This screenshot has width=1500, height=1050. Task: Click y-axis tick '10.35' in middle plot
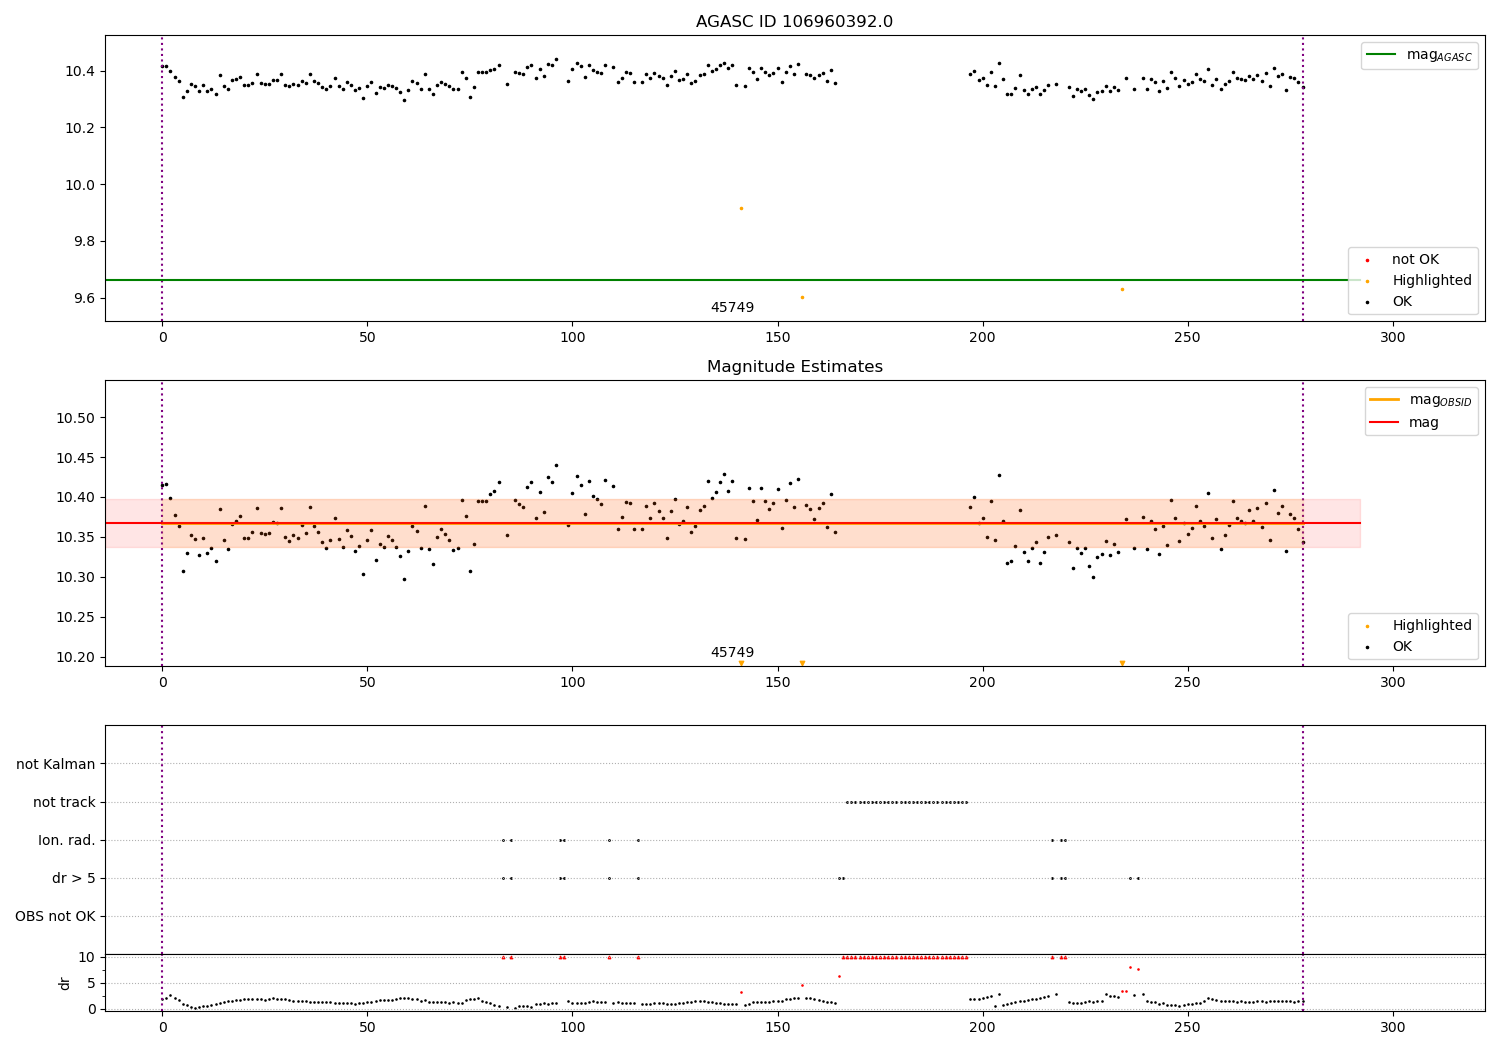click(76, 538)
